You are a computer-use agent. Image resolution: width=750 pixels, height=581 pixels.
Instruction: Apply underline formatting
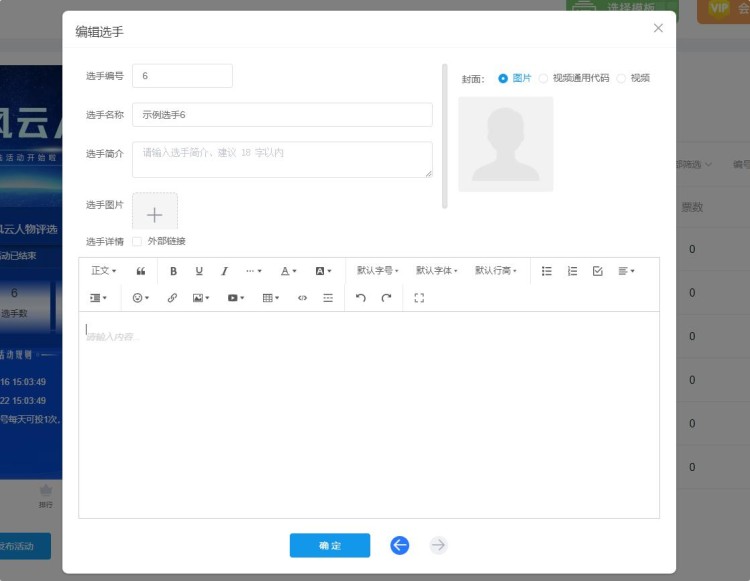199,271
